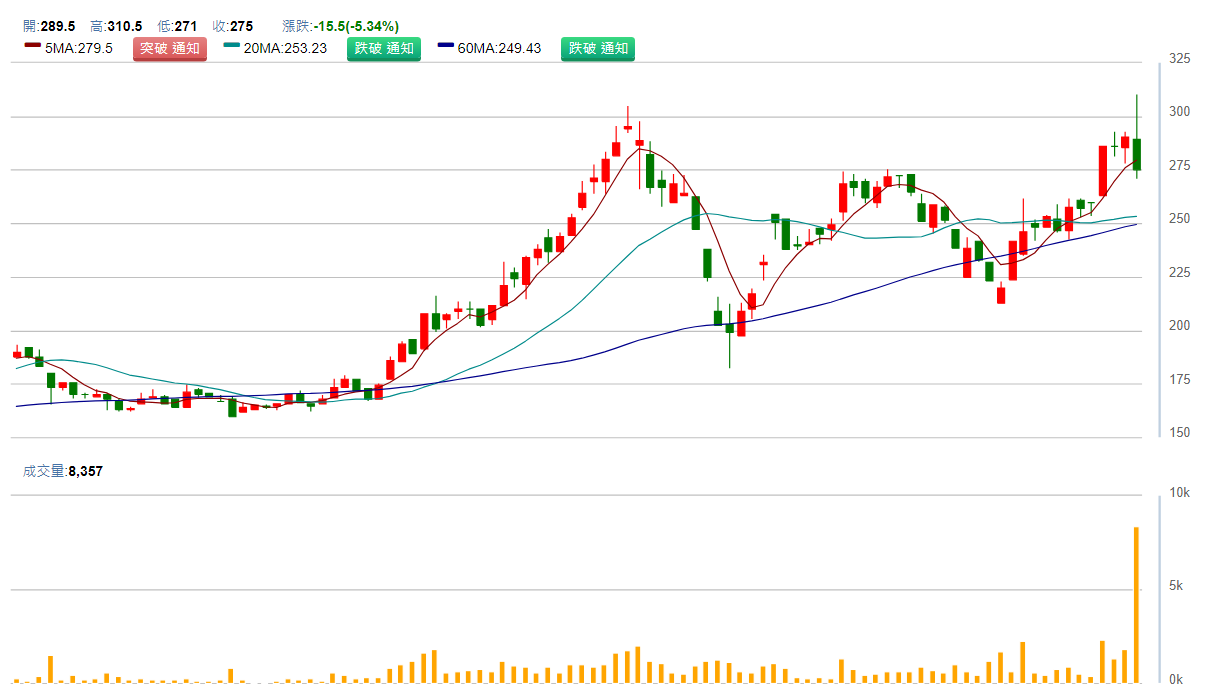Select the 5MA:279.5 legend label
The image size is (1208, 696).
78,49
